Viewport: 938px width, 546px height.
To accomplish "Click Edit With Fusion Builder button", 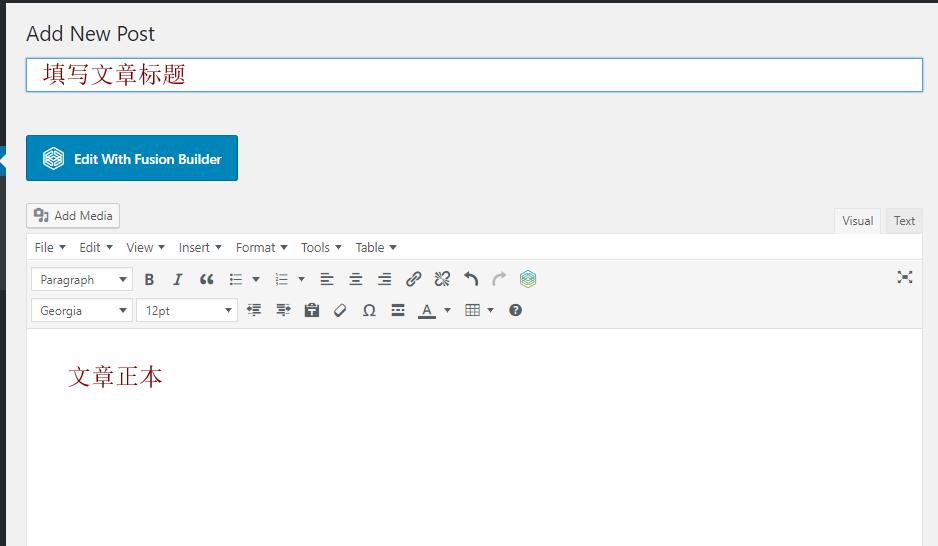I will click(132, 158).
